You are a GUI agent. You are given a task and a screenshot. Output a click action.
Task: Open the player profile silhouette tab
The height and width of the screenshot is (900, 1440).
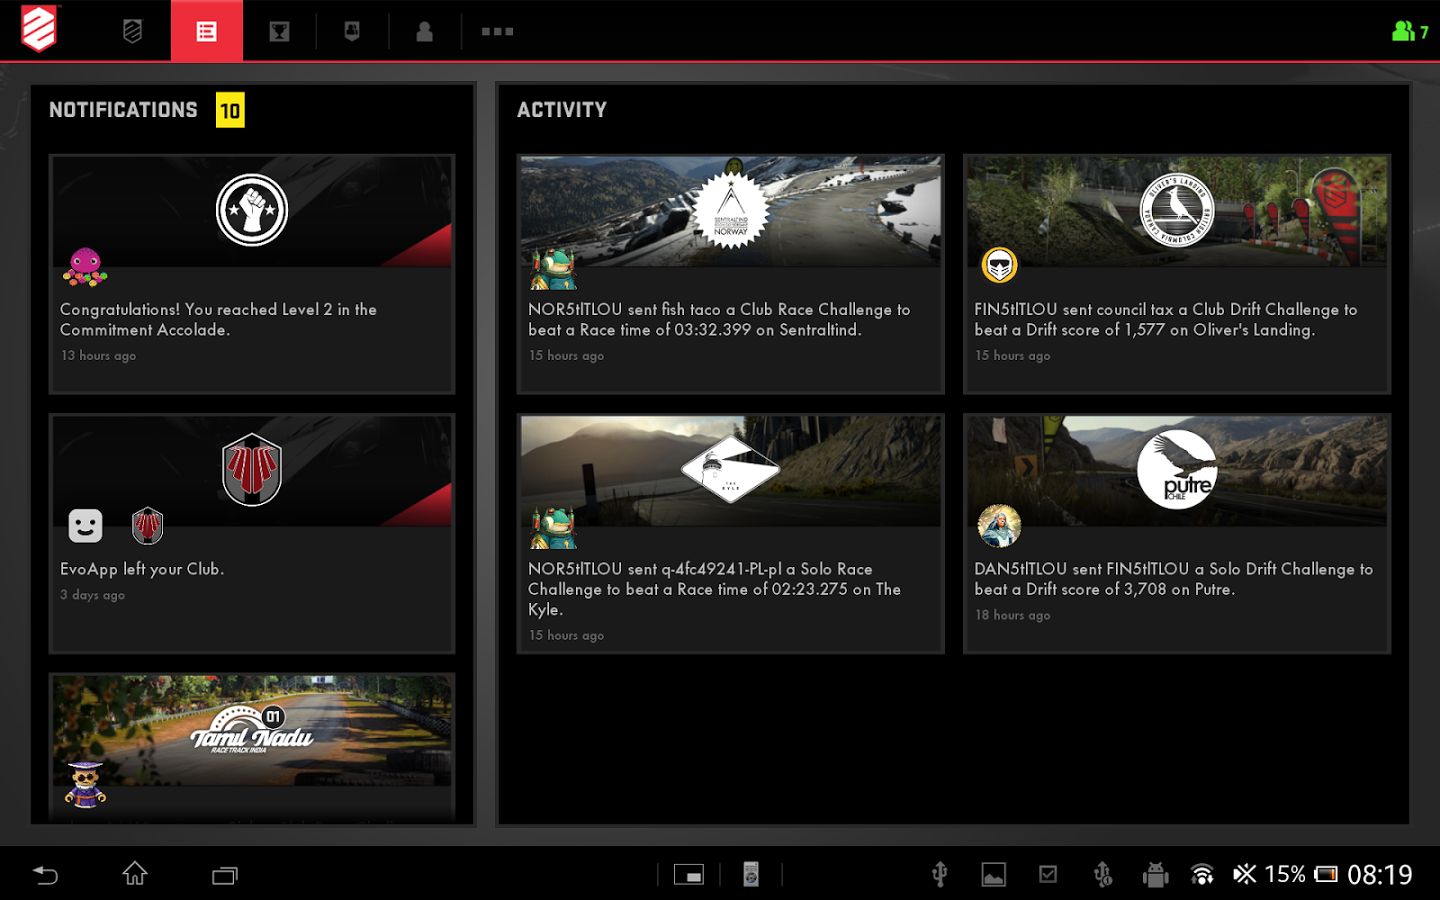tap(424, 31)
